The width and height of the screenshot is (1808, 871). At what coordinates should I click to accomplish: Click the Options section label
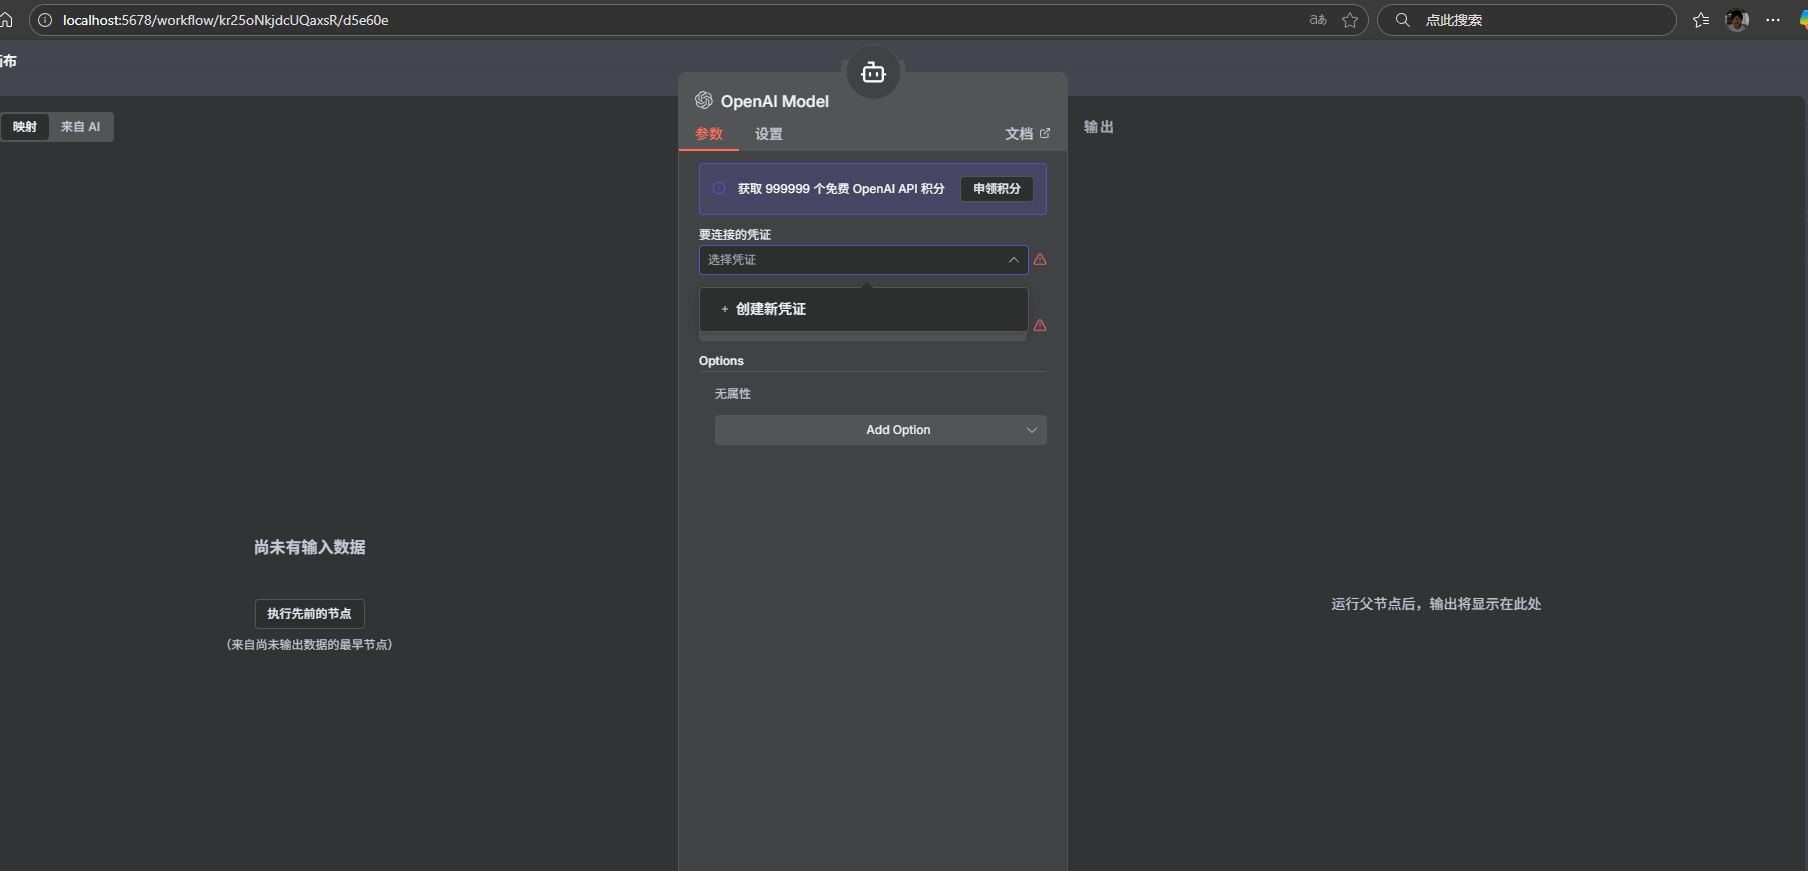click(721, 361)
